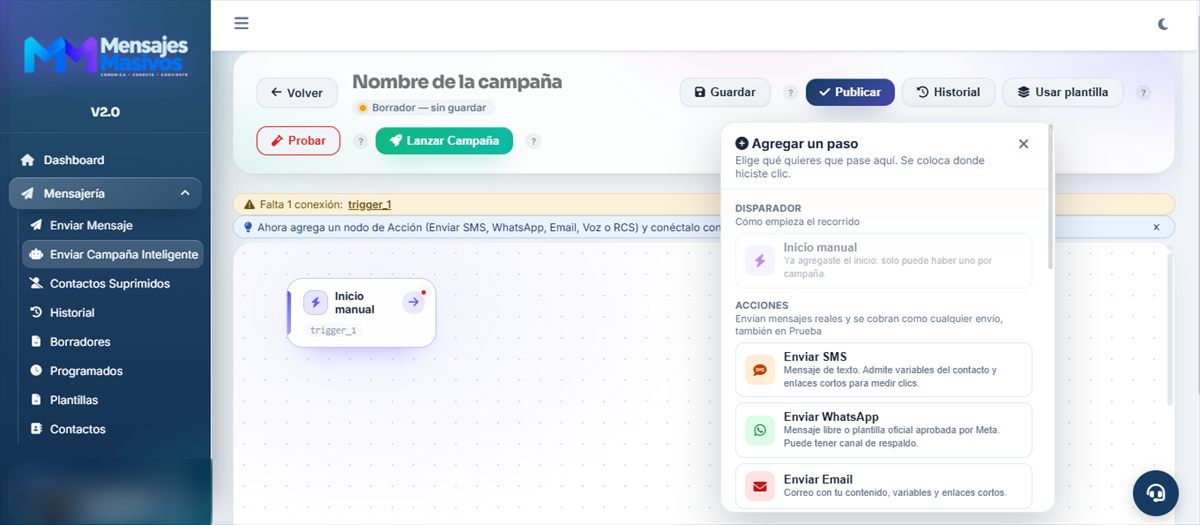The image size is (1200, 525).
Task: Follow the trigger_1 link in warning
Action: click(369, 204)
